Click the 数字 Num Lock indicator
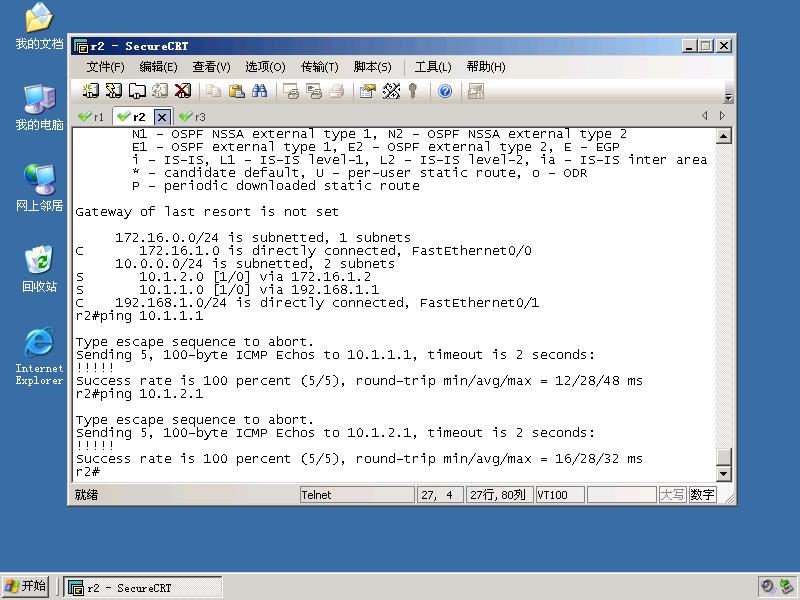 [703, 494]
